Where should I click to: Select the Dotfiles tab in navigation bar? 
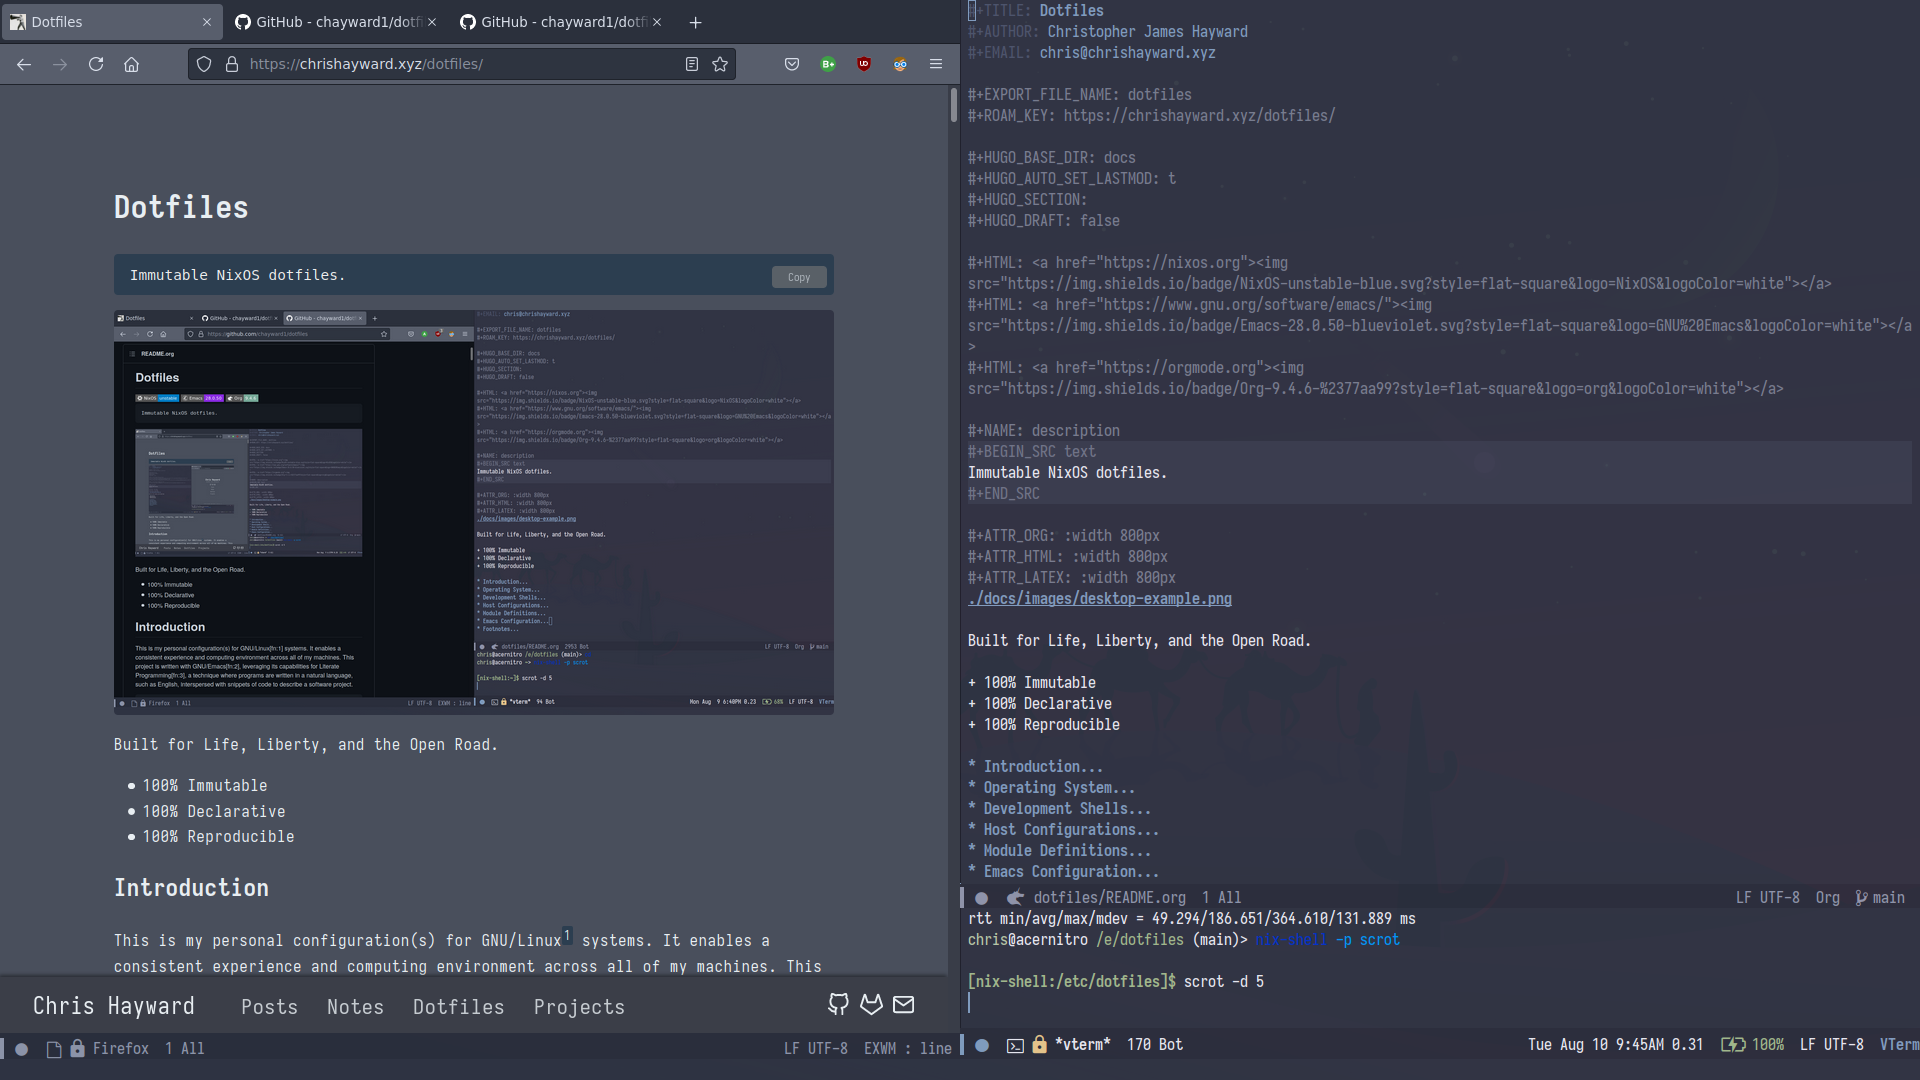coord(458,1006)
